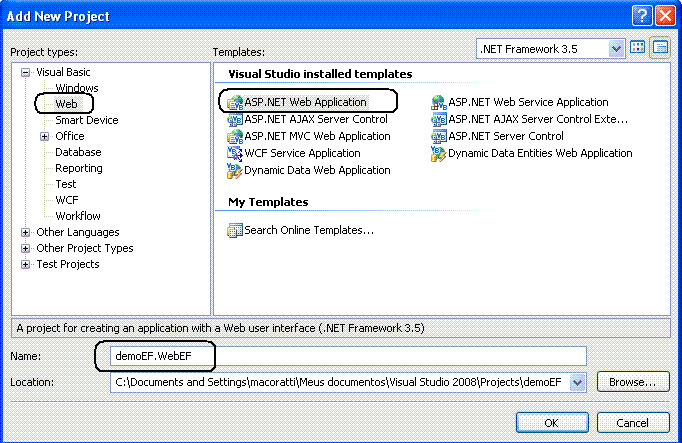Open the Location path dropdown arrow
Screen dimensions: 682x443
pyautogui.click(x=577, y=383)
